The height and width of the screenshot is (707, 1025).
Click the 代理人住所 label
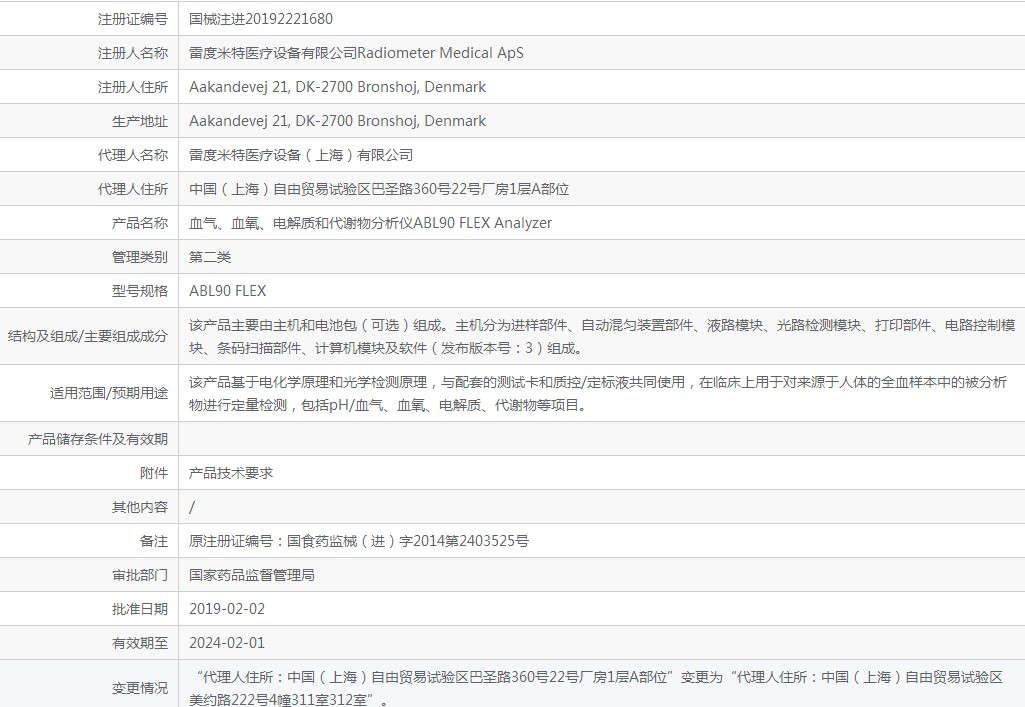(133, 189)
